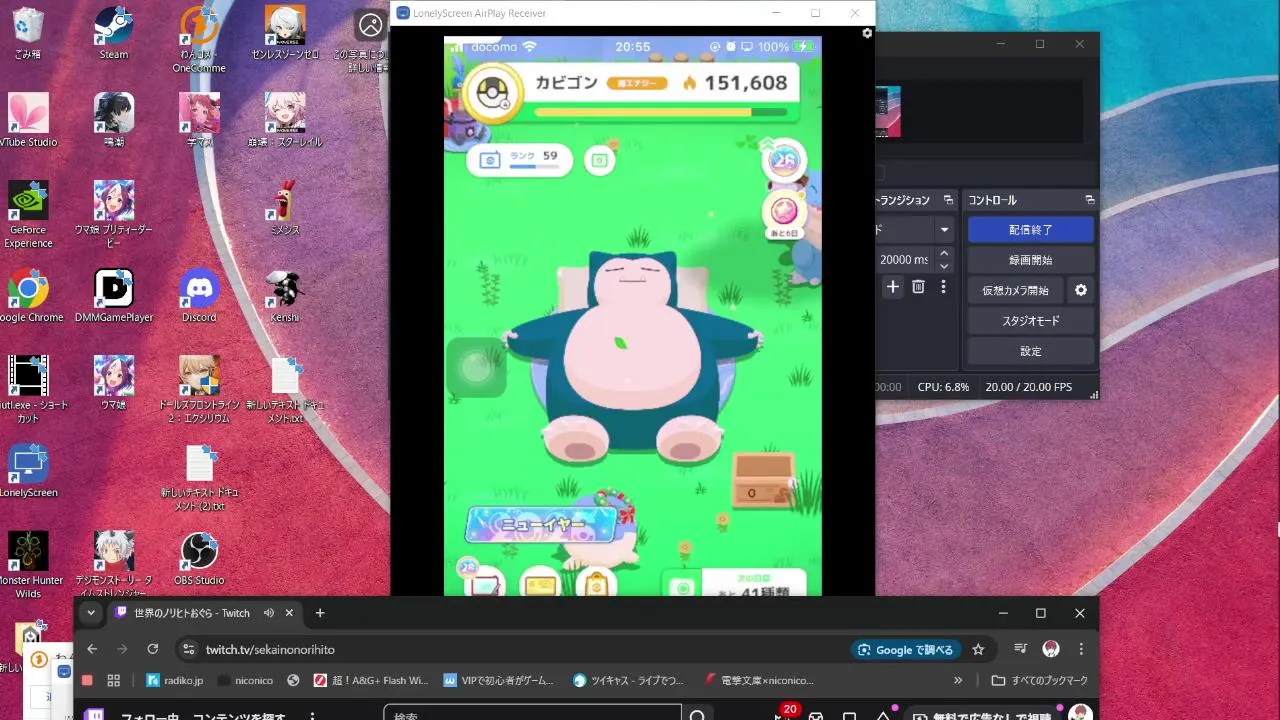1280x720 pixels.
Task: Increase the 20000 ms transition duration
Action: [944, 253]
